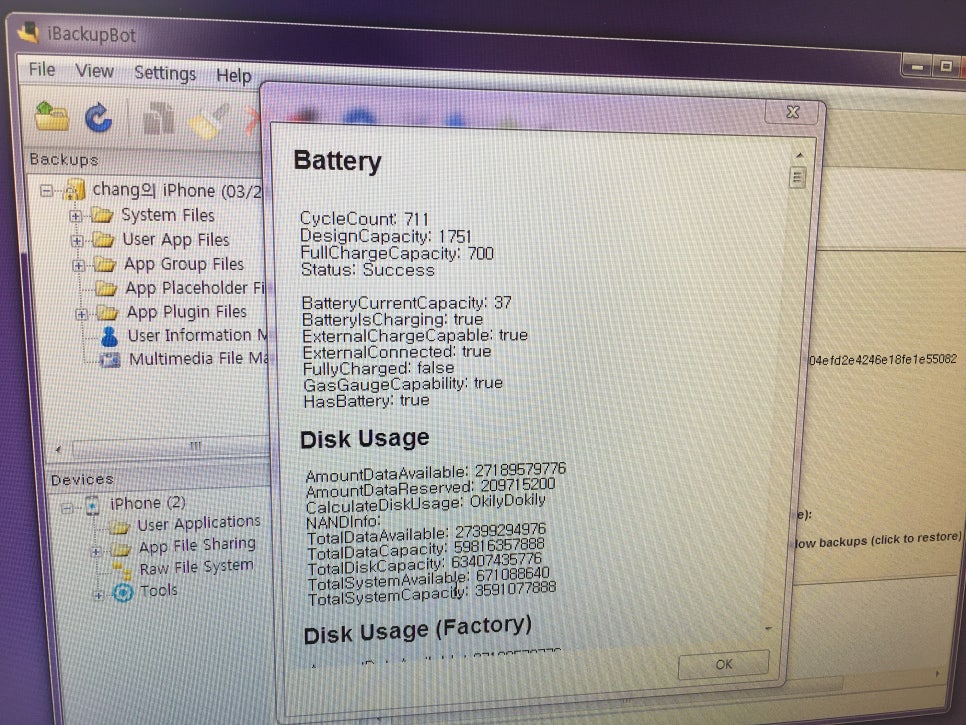The image size is (966, 725).
Task: Select the User App Files tree label
Action: pyautogui.click(x=176, y=240)
